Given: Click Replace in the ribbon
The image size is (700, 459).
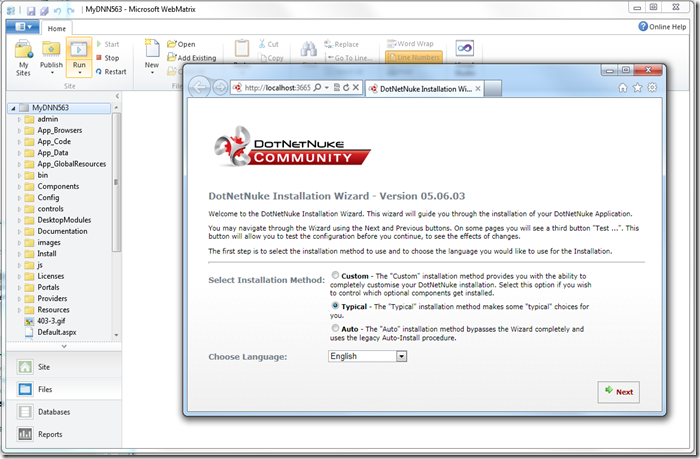Looking at the screenshot, I should tap(342, 44).
